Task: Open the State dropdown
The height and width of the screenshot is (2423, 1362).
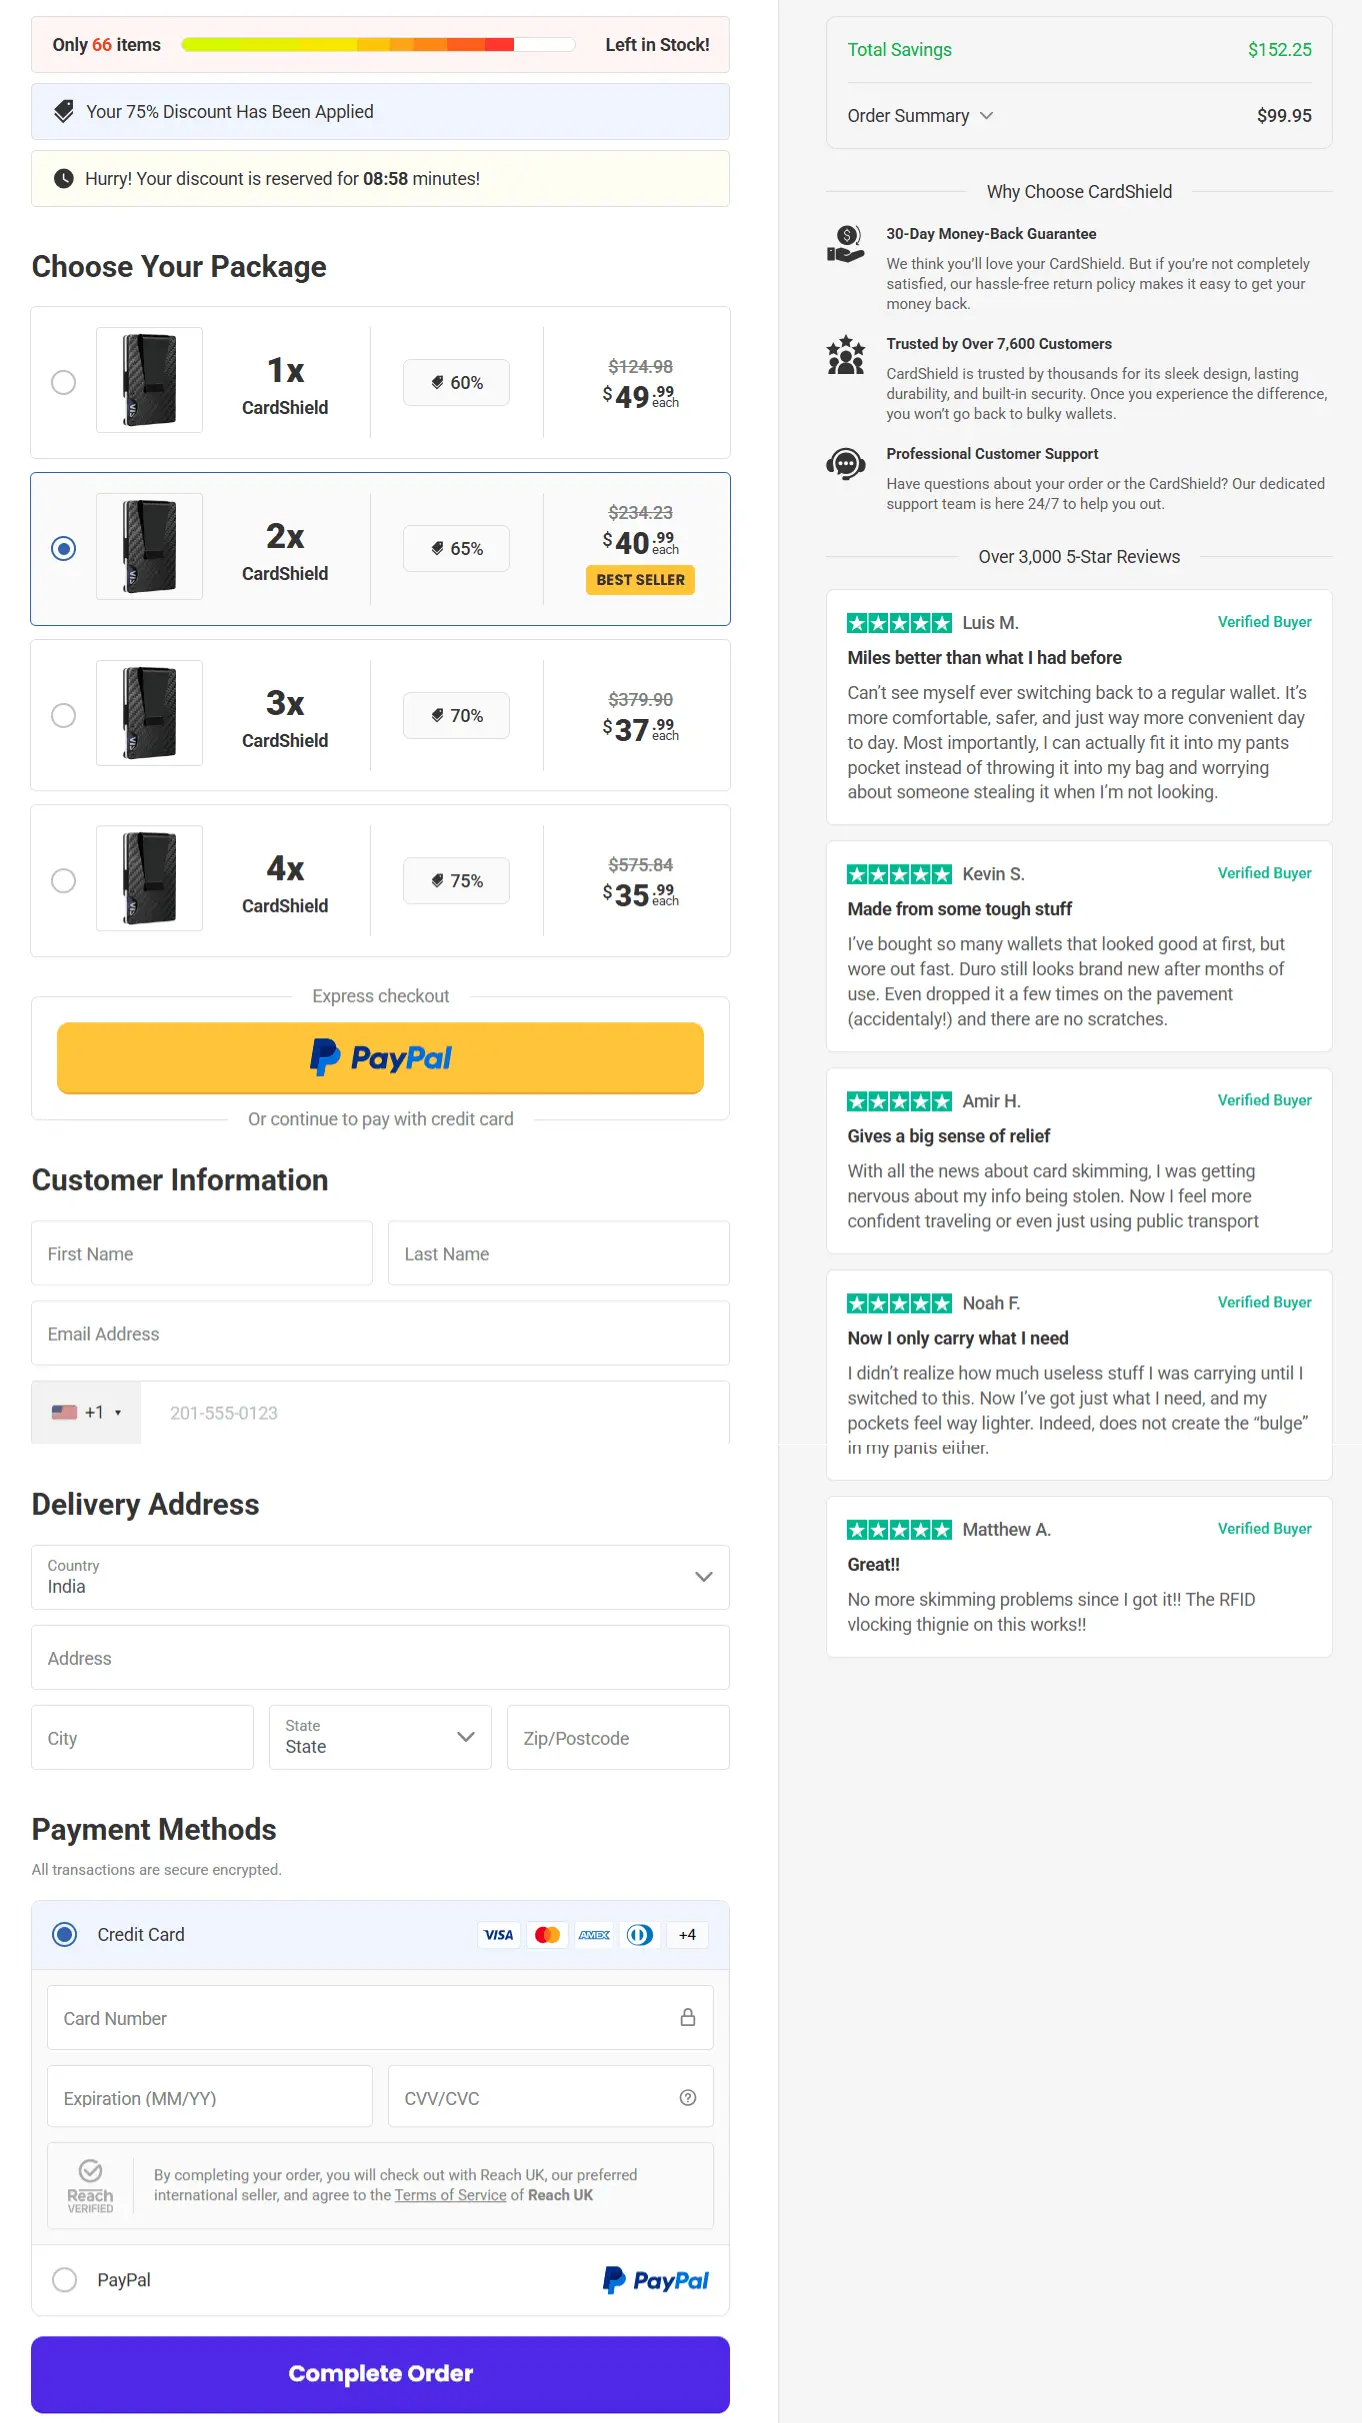Action: coord(380,1737)
